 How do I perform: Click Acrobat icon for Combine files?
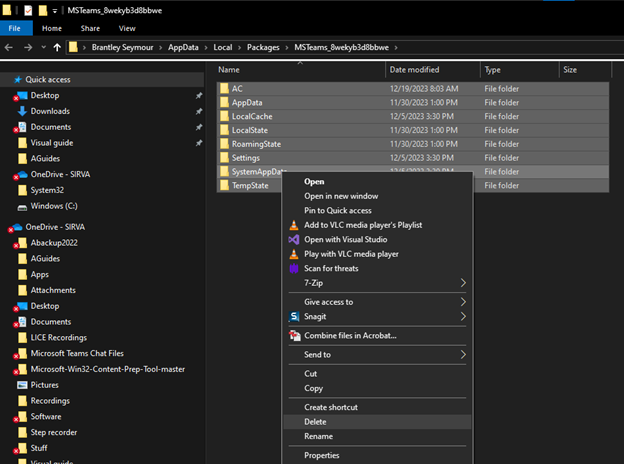(294, 335)
